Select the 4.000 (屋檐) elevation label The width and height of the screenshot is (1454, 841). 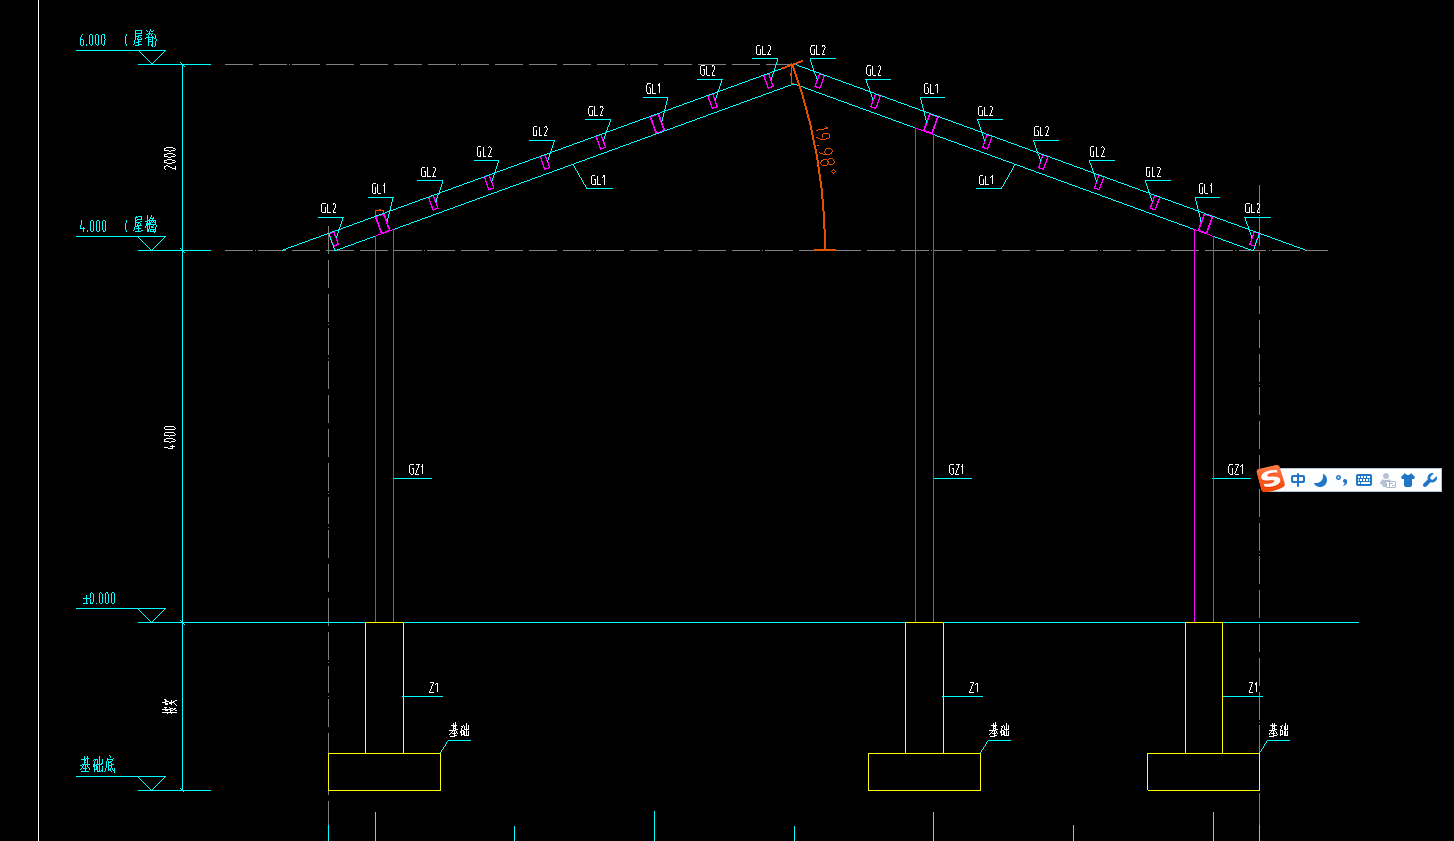[118, 225]
